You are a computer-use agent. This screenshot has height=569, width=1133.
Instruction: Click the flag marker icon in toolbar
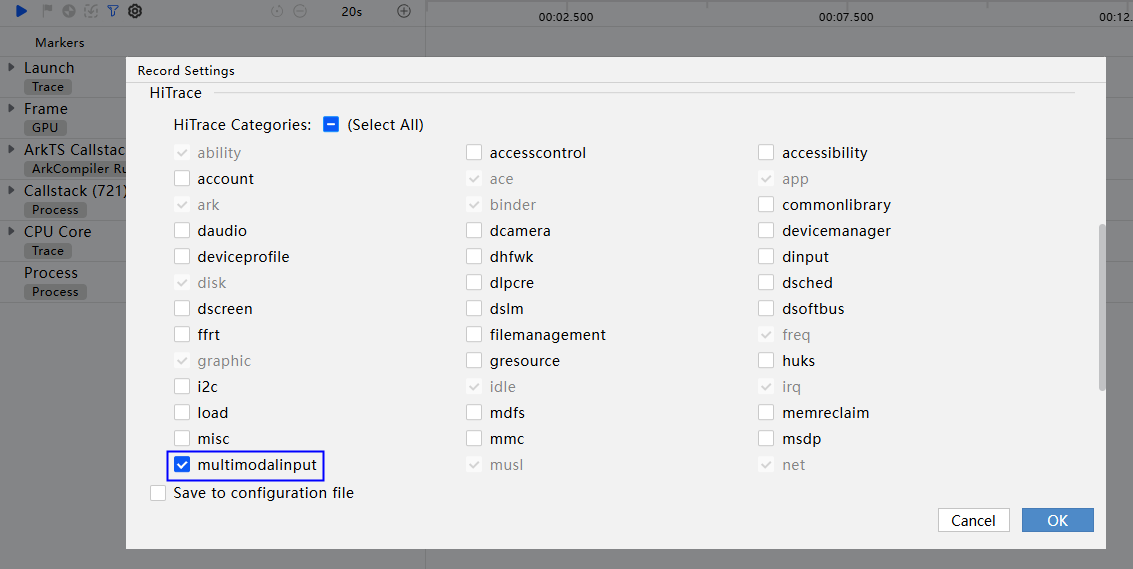point(47,11)
